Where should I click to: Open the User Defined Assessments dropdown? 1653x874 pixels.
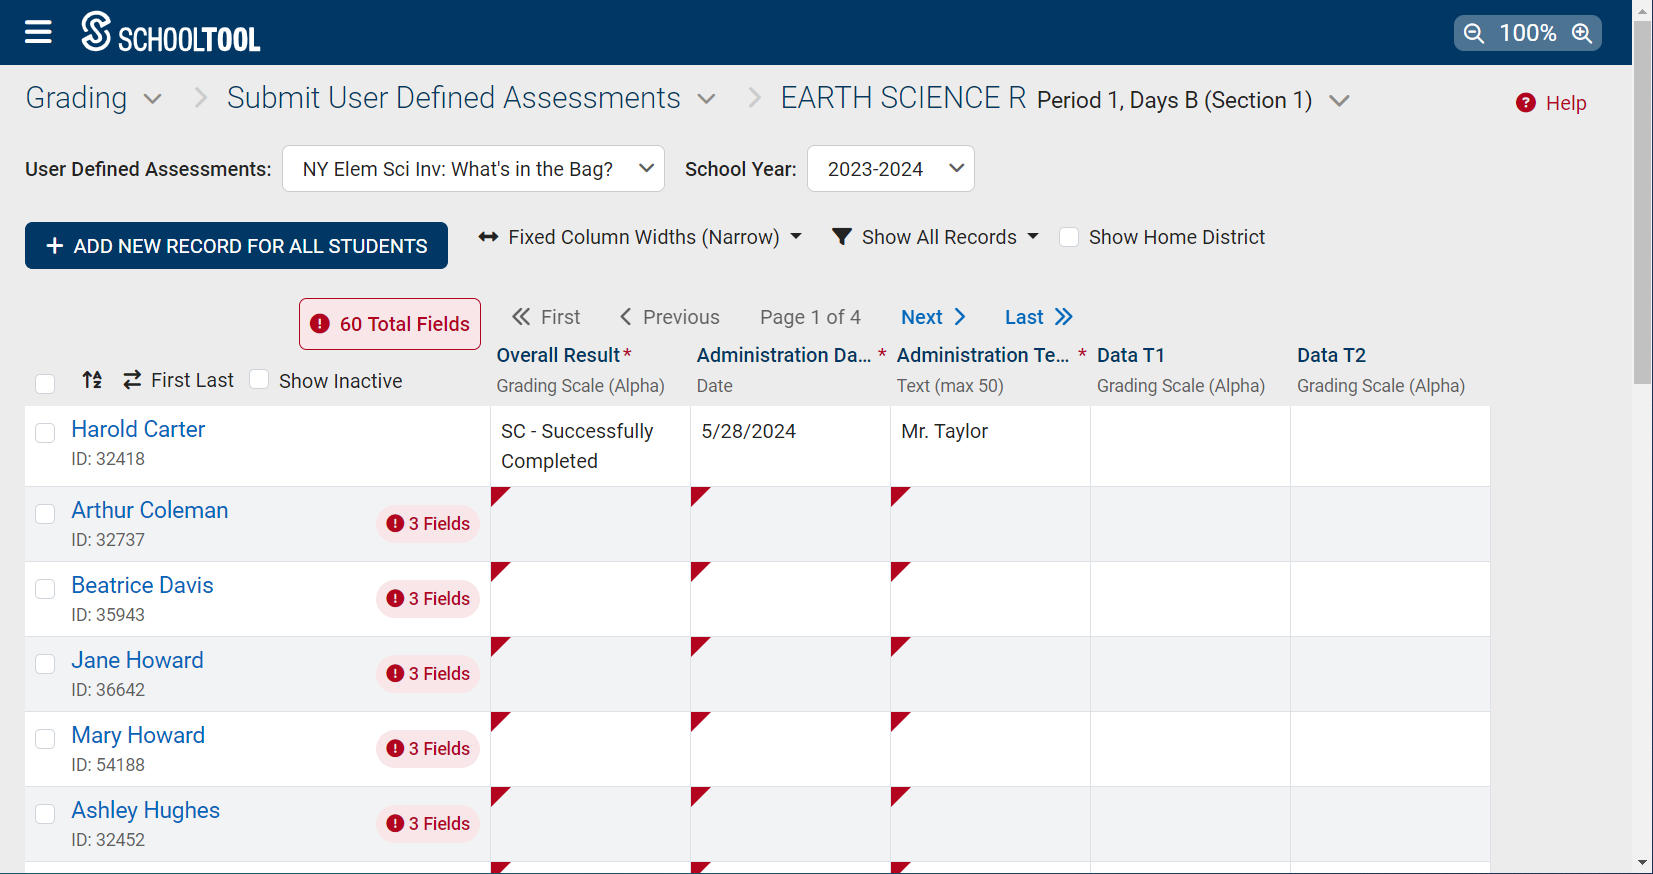(473, 169)
